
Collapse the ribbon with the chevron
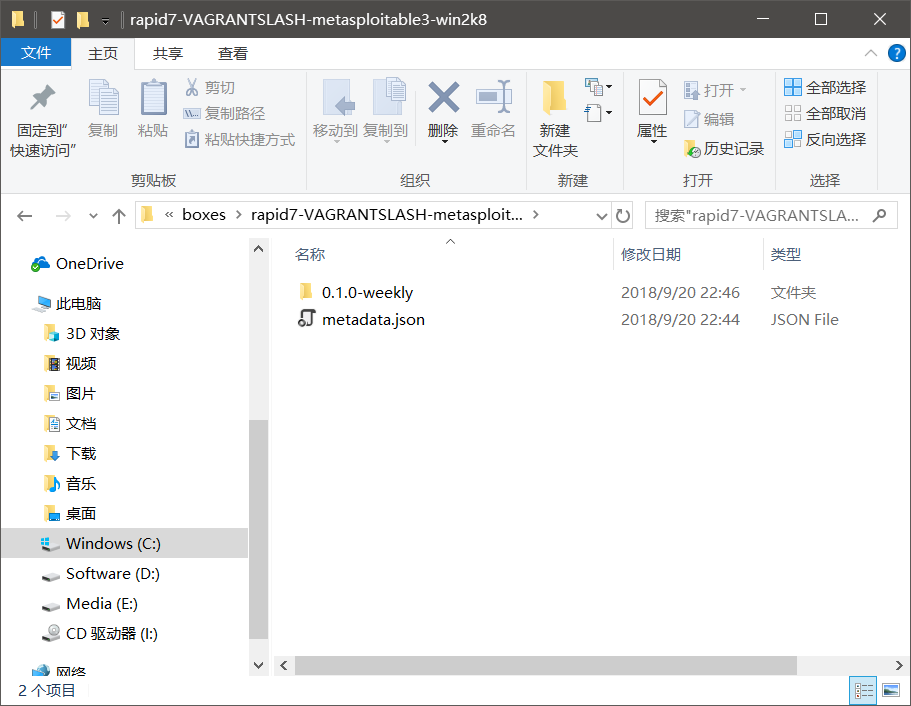click(871, 53)
